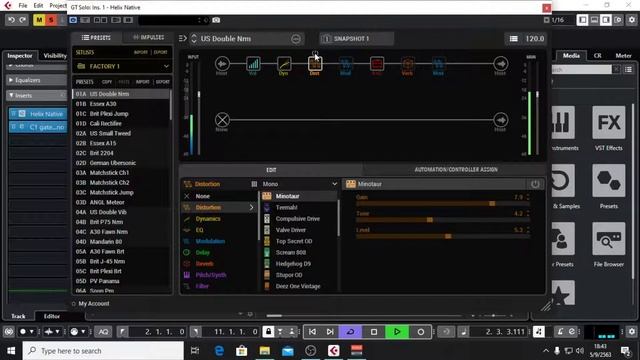The width and height of the screenshot is (640, 360).
Task: Click the Record button in transport
Action: 421,332
